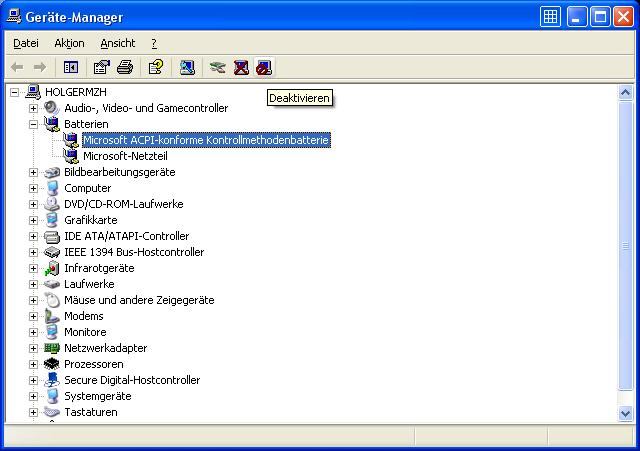Viewport: 640px width, 451px height.
Task: Click the scrollbar up arrow
Action: click(625, 92)
